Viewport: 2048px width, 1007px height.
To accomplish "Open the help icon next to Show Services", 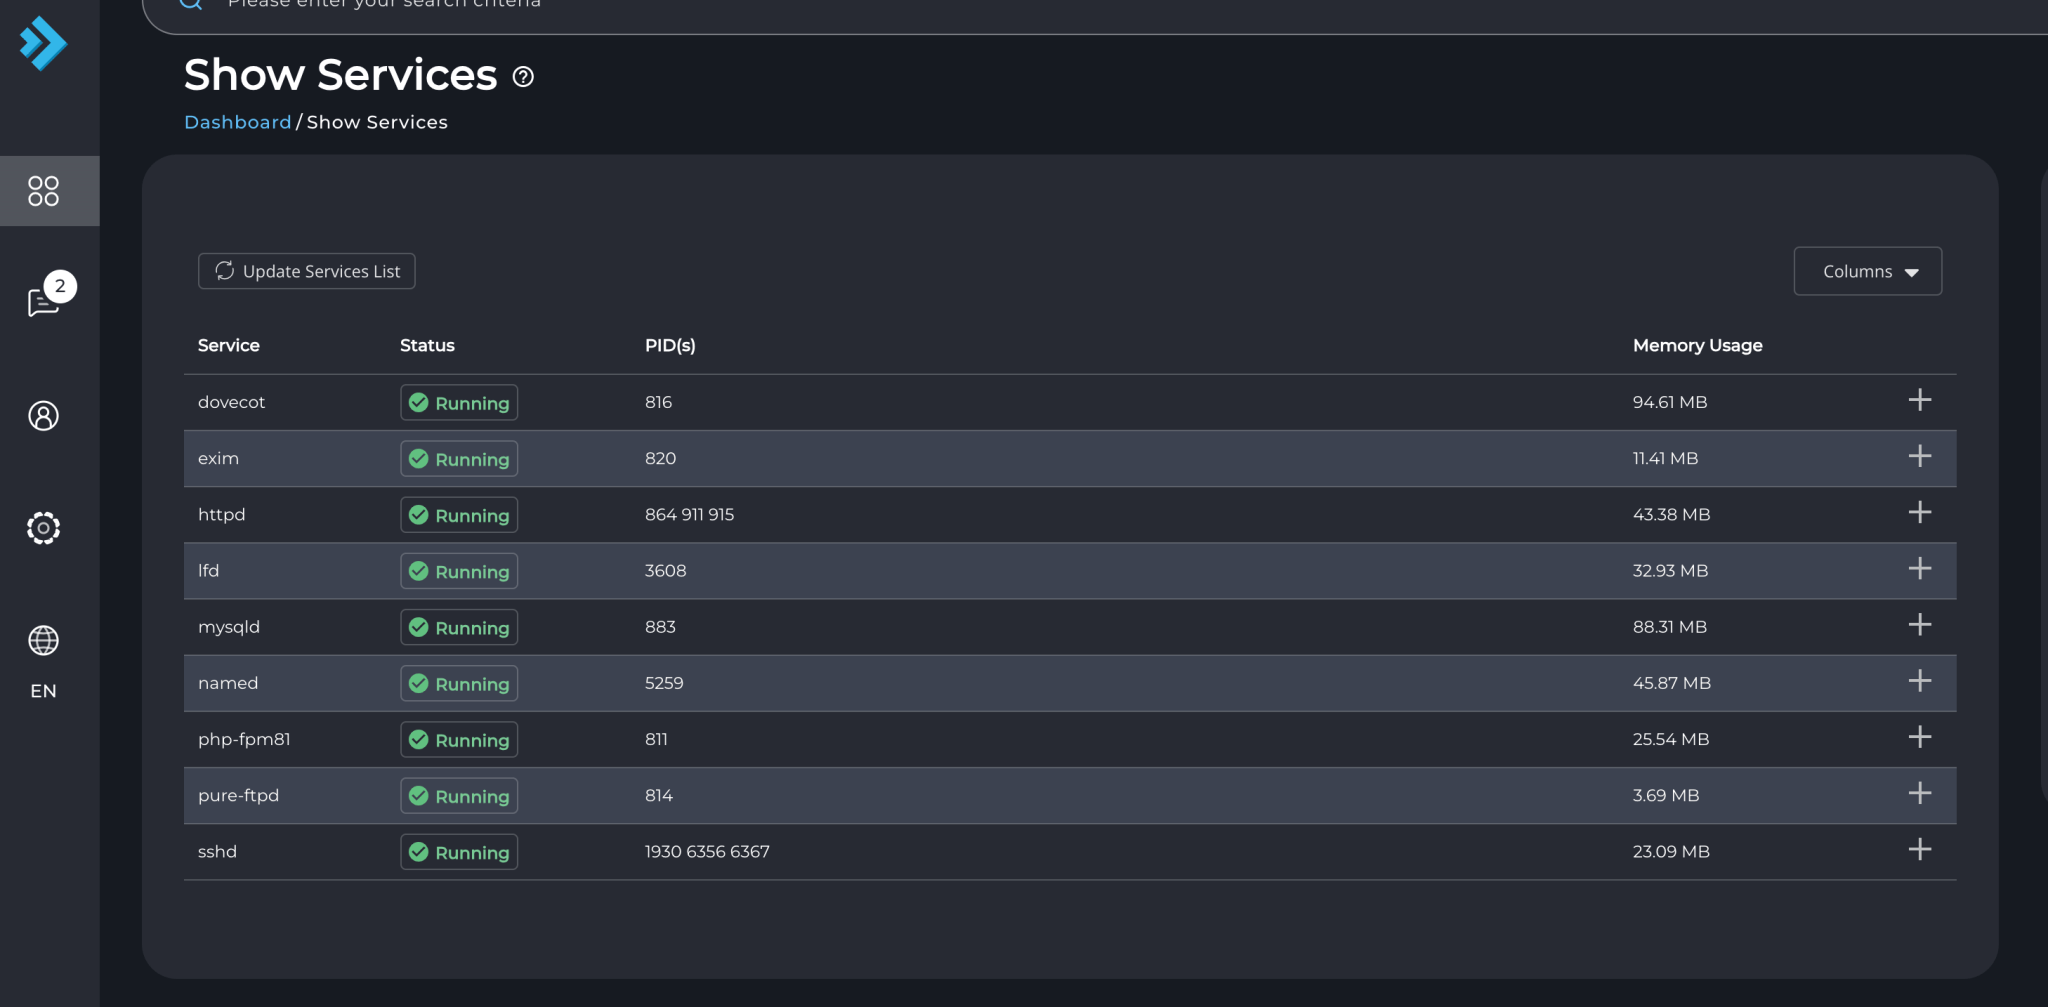I will pyautogui.click(x=522, y=77).
